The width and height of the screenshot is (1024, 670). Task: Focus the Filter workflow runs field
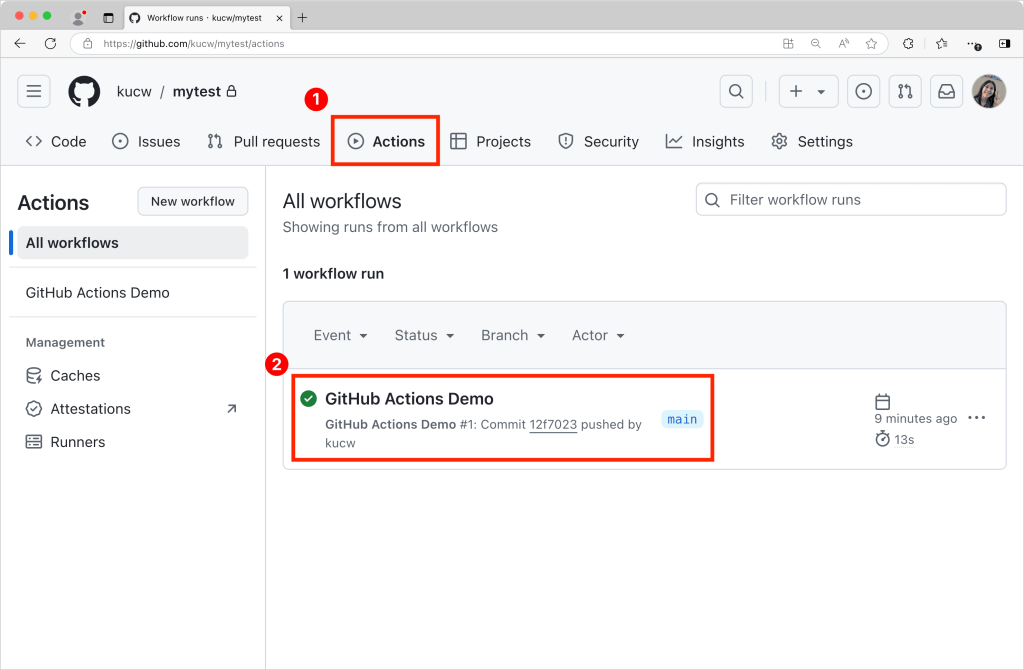851,200
